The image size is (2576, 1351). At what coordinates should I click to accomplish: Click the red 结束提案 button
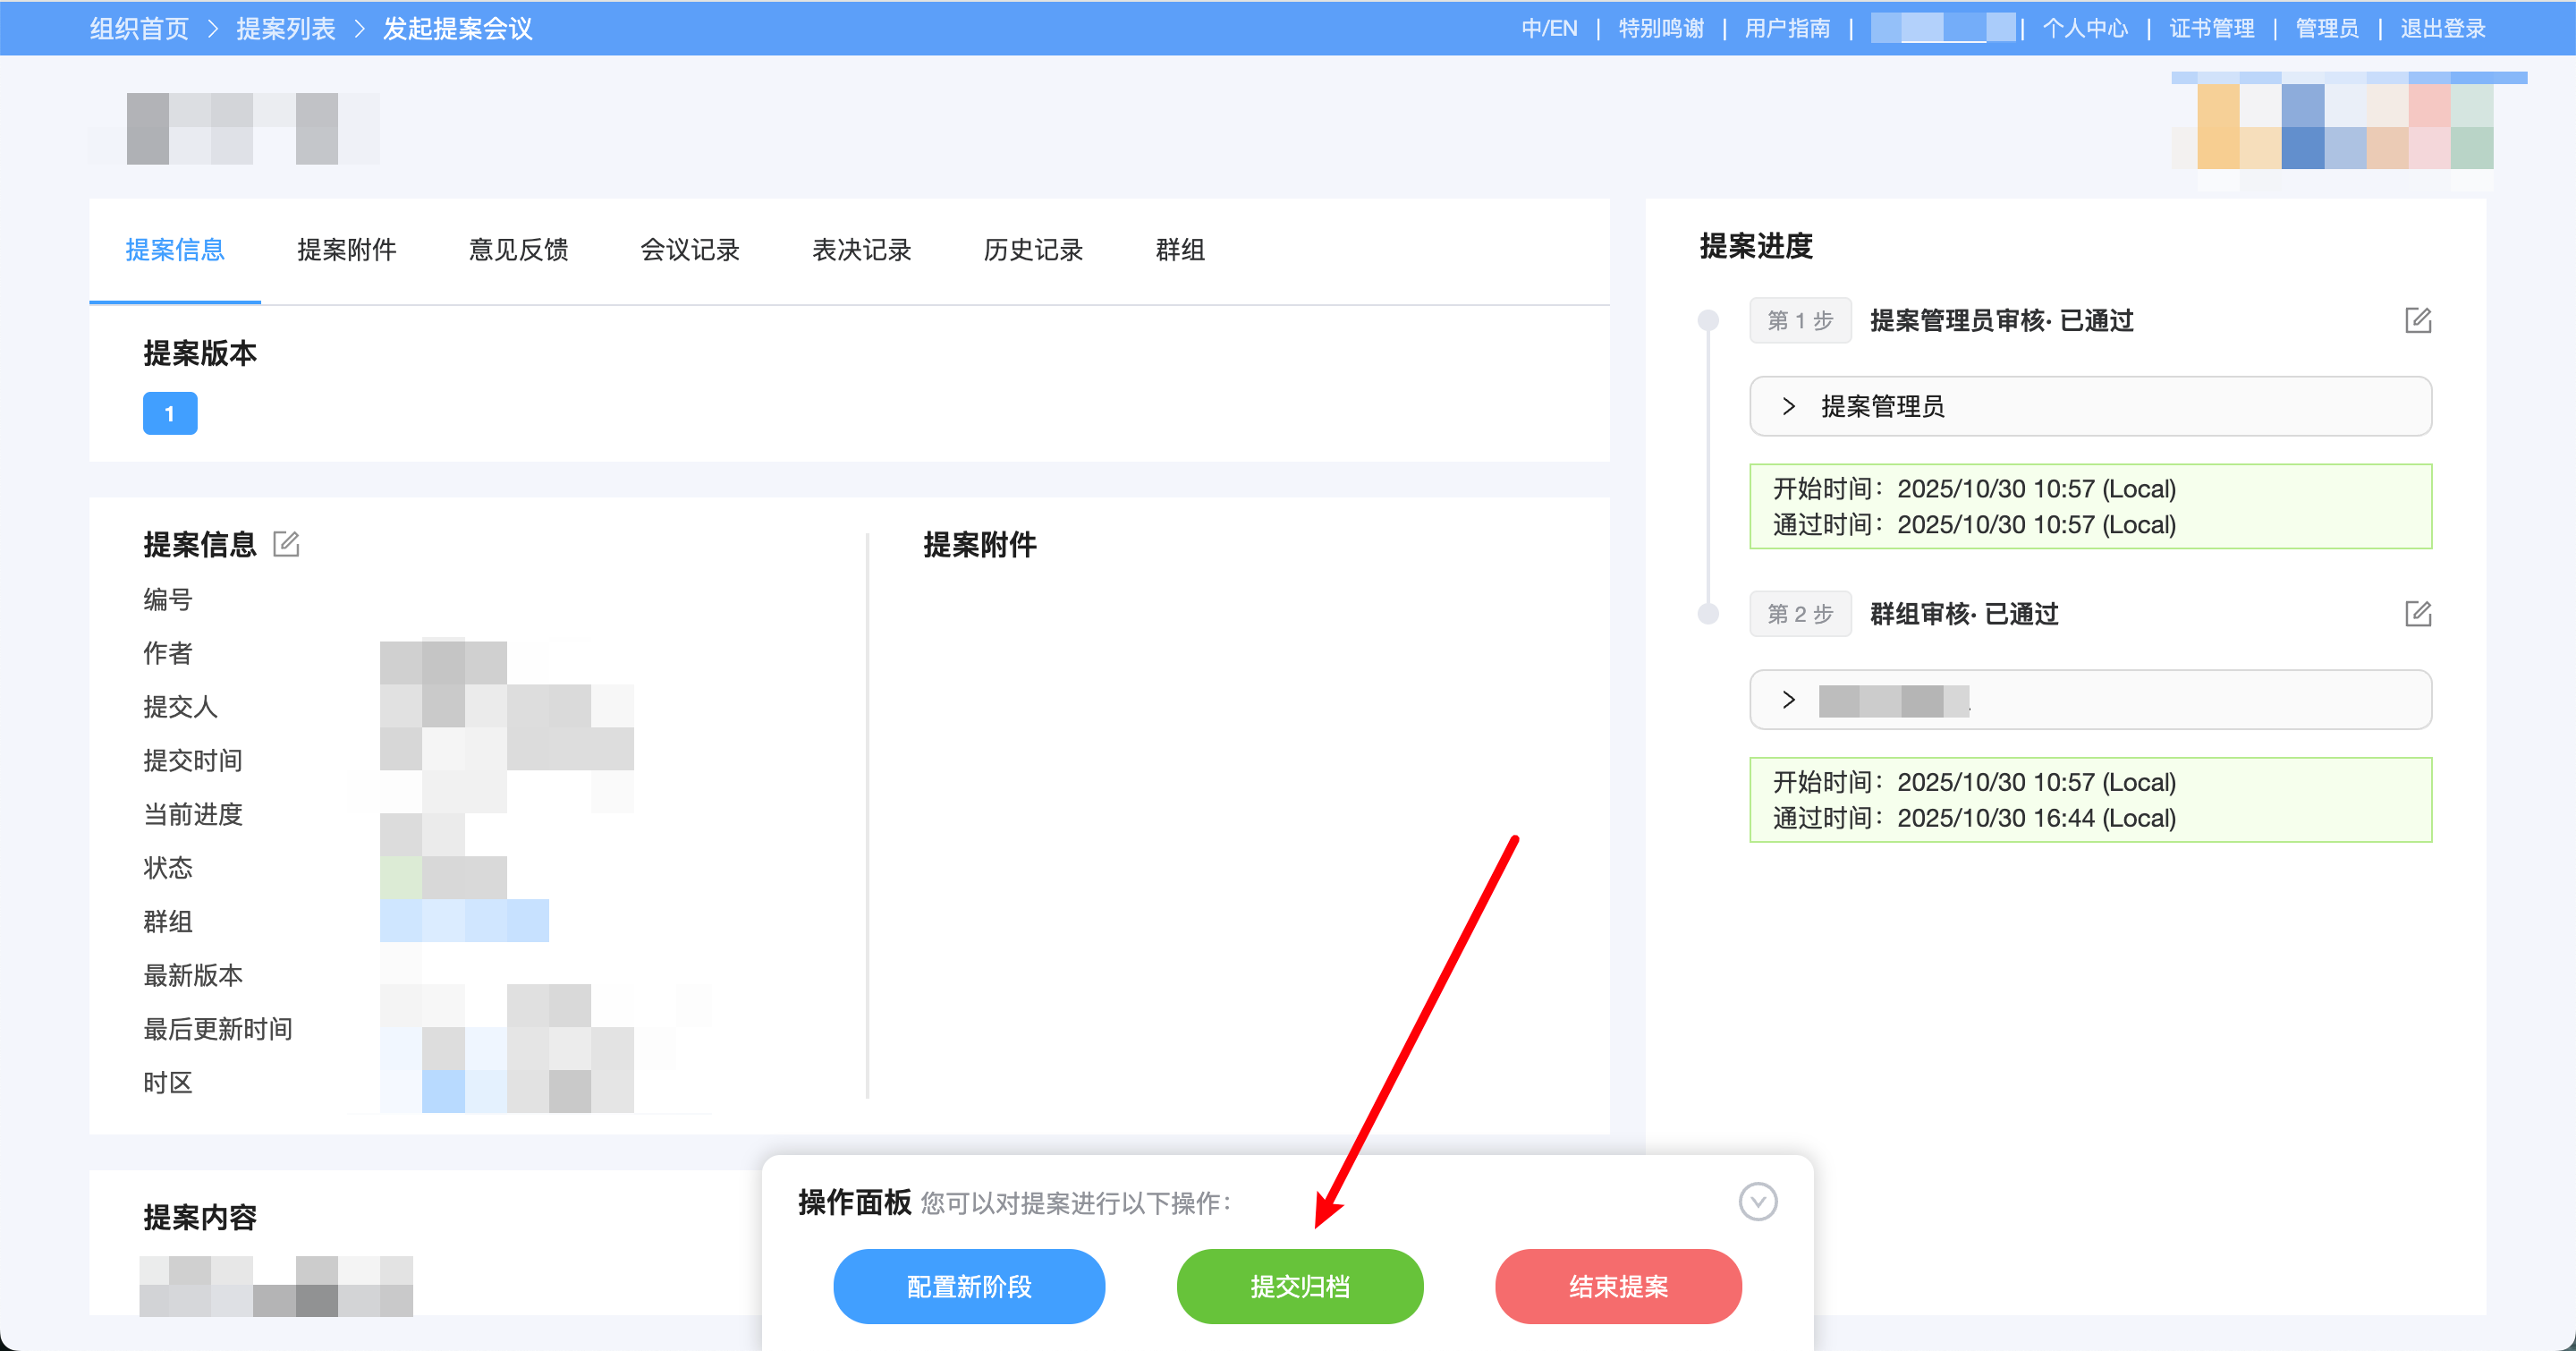(x=1618, y=1286)
